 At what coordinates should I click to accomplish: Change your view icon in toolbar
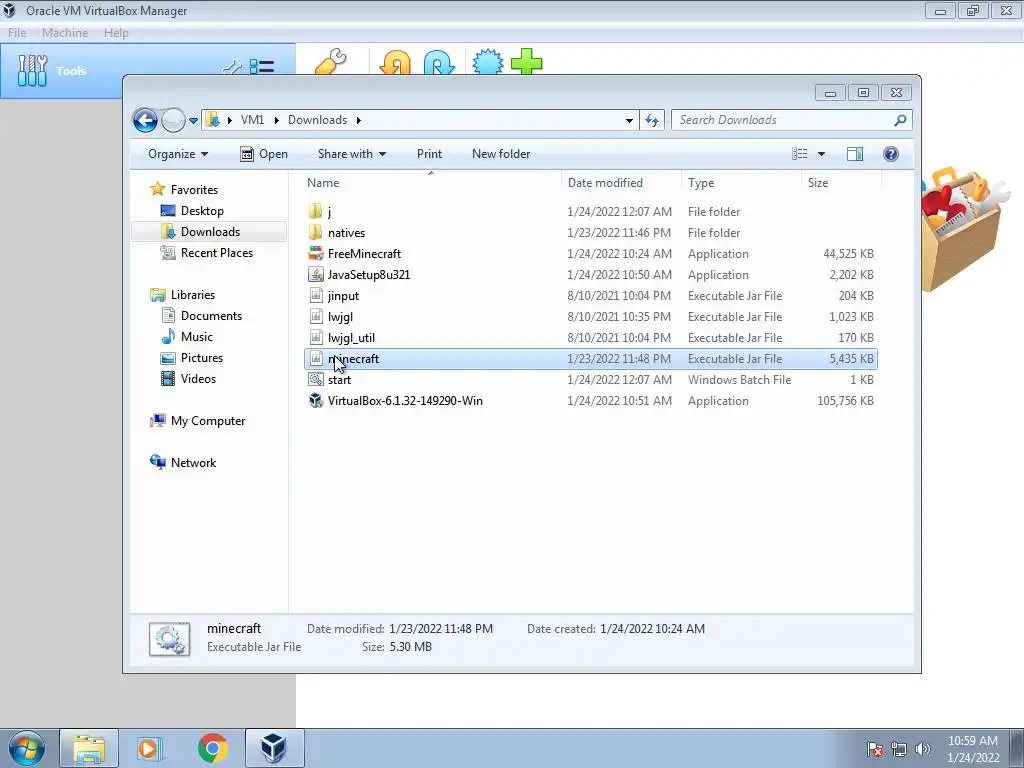coord(799,153)
